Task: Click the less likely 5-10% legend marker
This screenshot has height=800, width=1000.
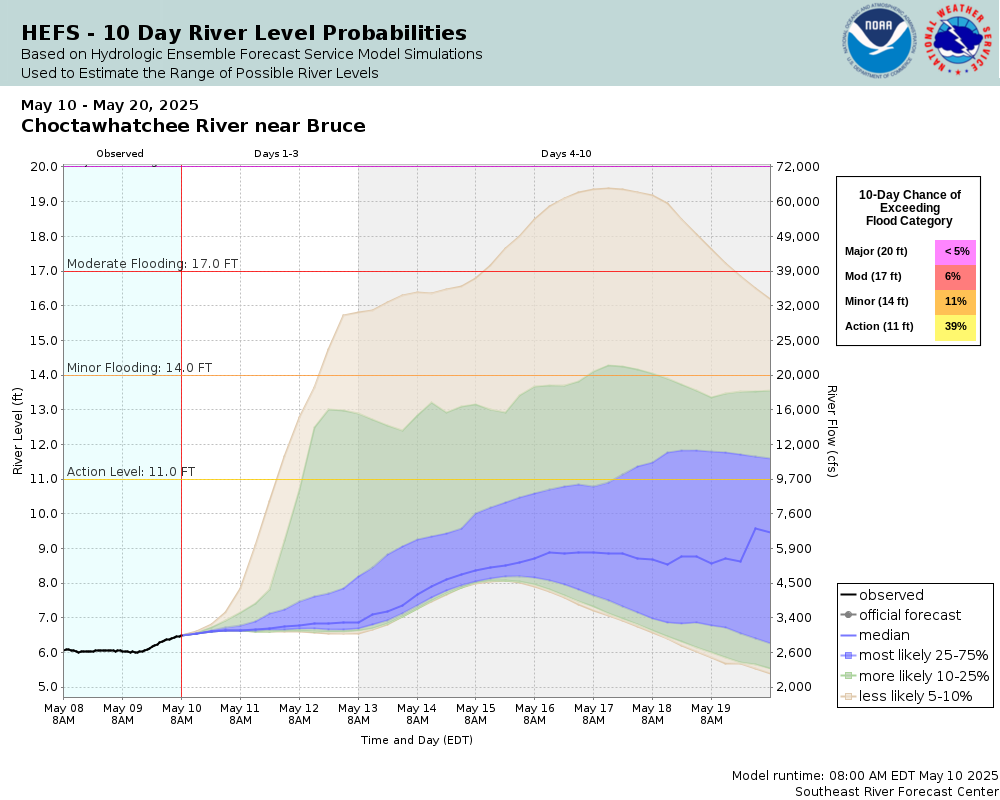Action: (x=848, y=696)
